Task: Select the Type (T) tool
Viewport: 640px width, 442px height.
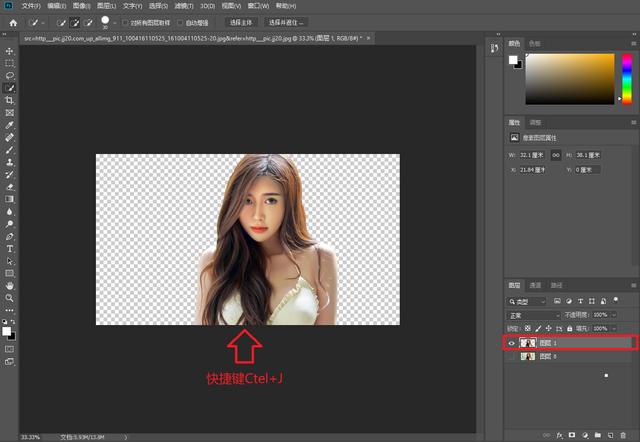Action: (x=10, y=248)
